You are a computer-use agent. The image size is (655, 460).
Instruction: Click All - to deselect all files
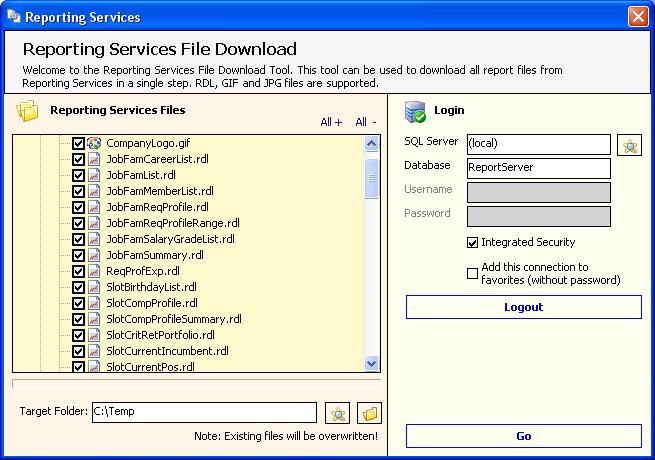click(366, 122)
